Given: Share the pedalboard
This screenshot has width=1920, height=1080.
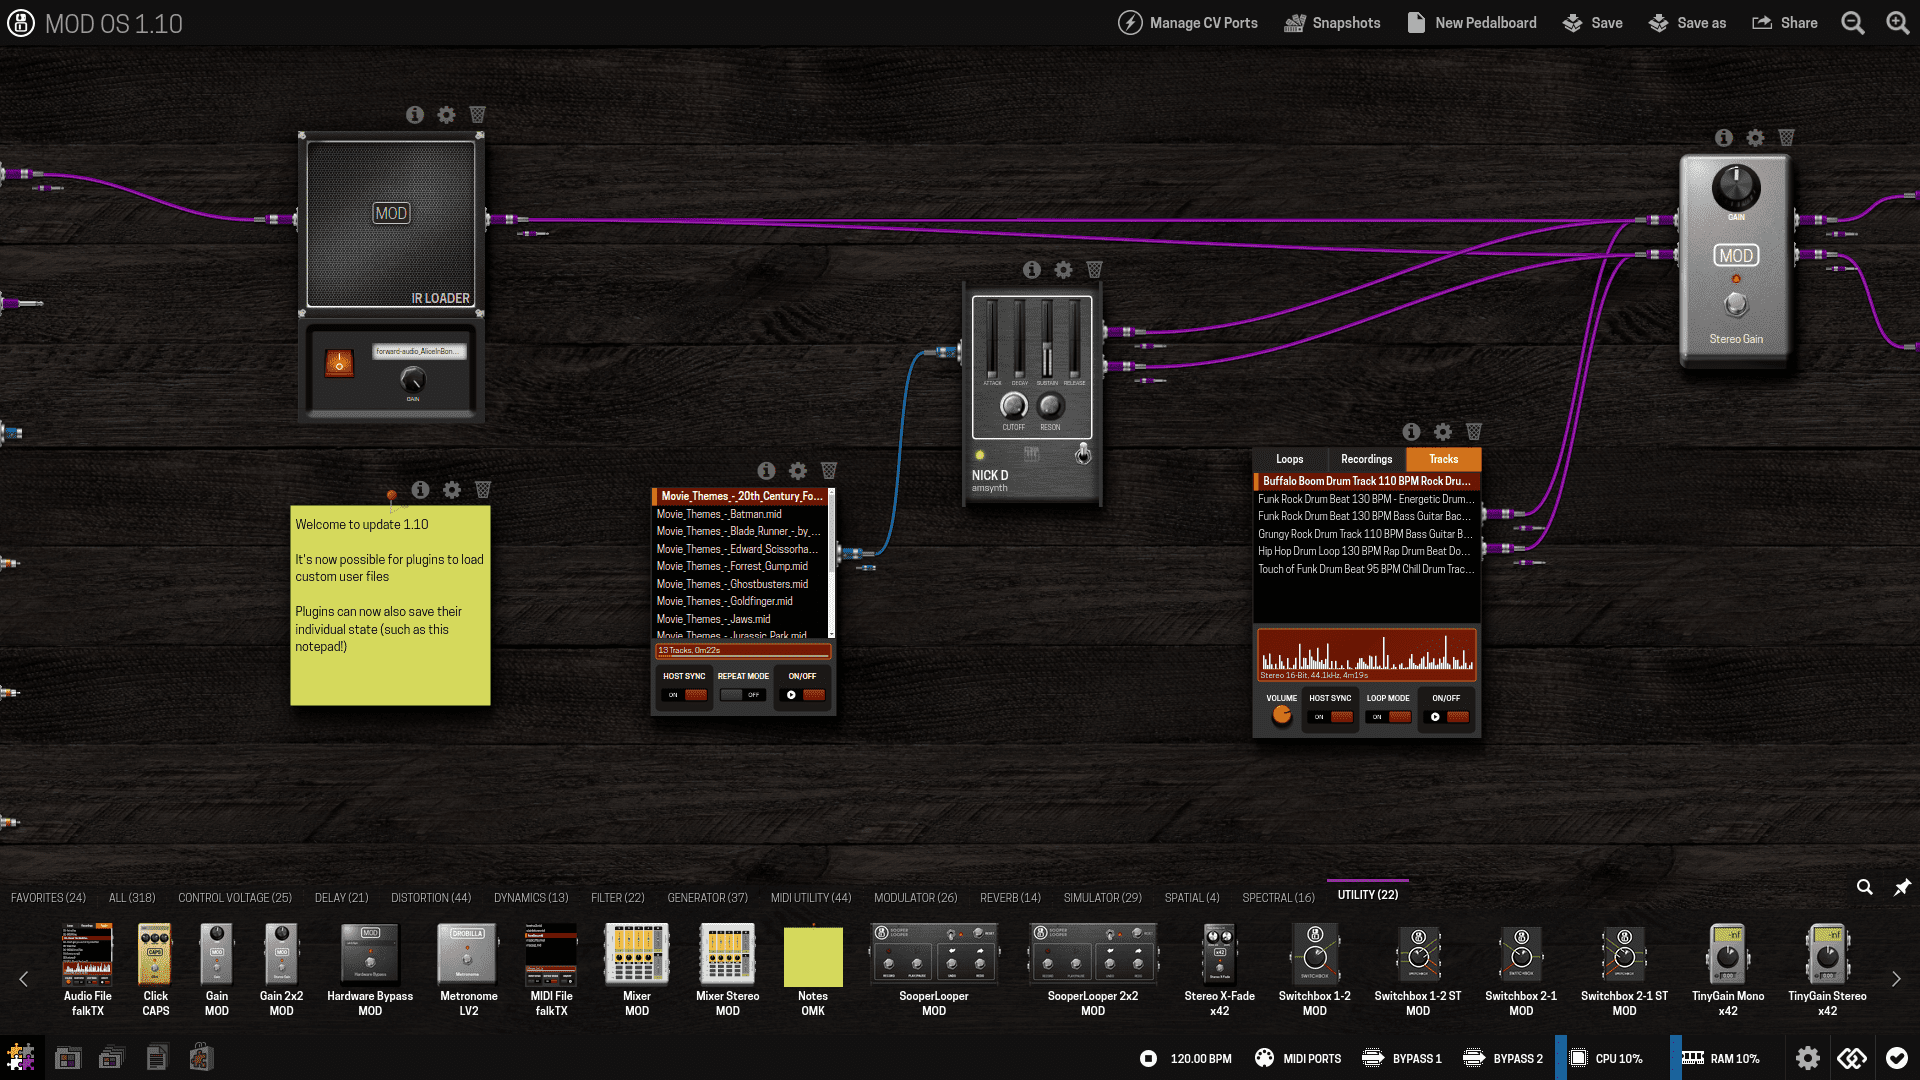Looking at the screenshot, I should point(1785,23).
